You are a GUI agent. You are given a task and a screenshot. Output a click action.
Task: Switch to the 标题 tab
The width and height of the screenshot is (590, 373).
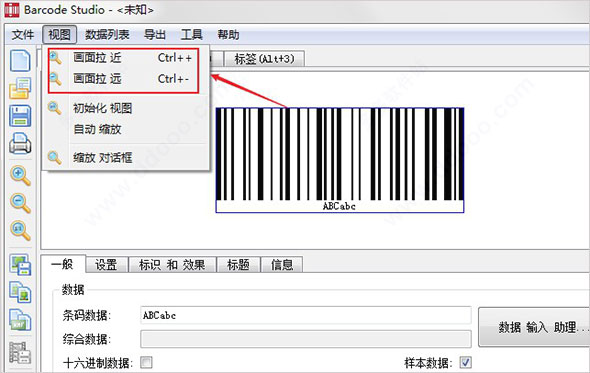click(x=238, y=265)
